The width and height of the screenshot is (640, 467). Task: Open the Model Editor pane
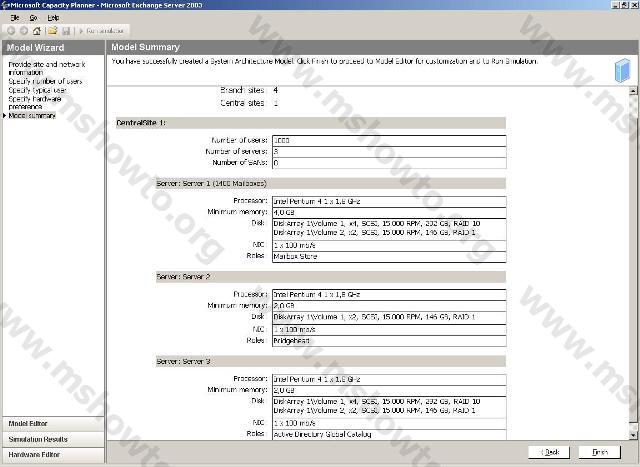click(x=53, y=424)
